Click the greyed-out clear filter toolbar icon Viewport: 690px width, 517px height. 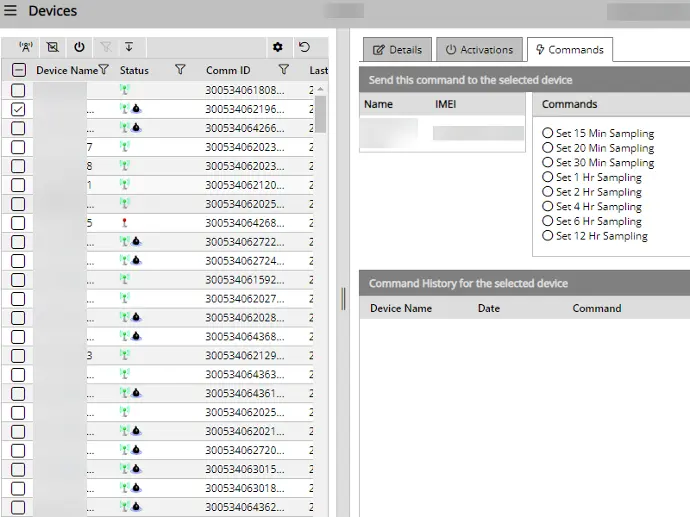104,47
